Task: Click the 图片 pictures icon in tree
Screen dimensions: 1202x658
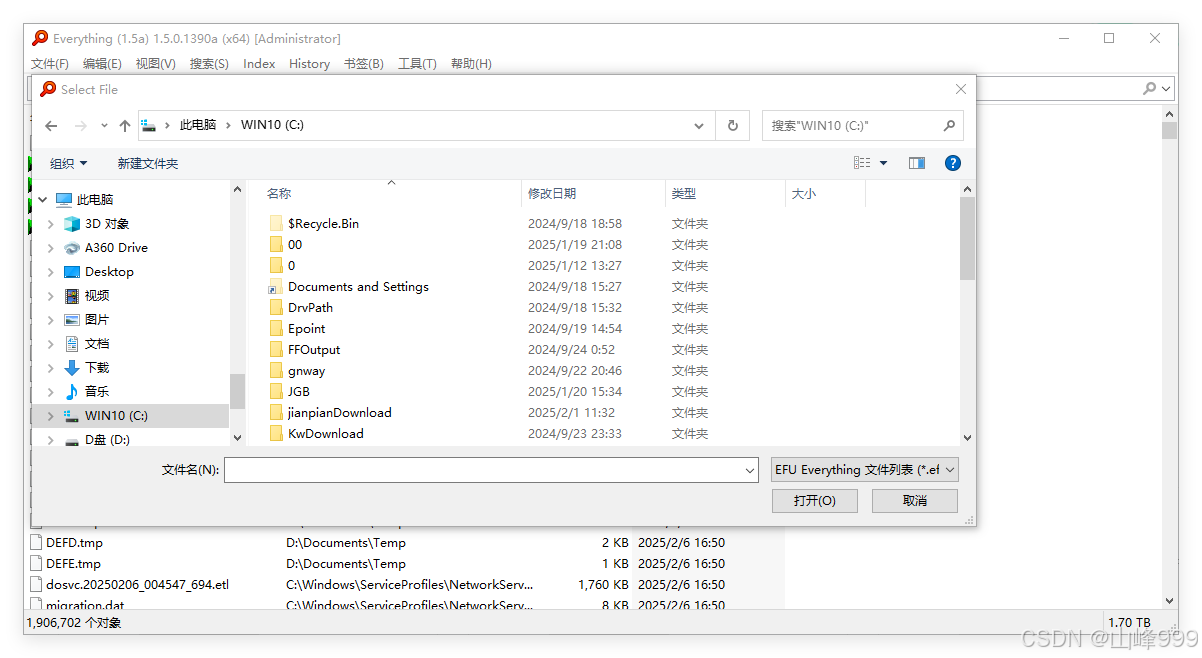Action: [72, 320]
